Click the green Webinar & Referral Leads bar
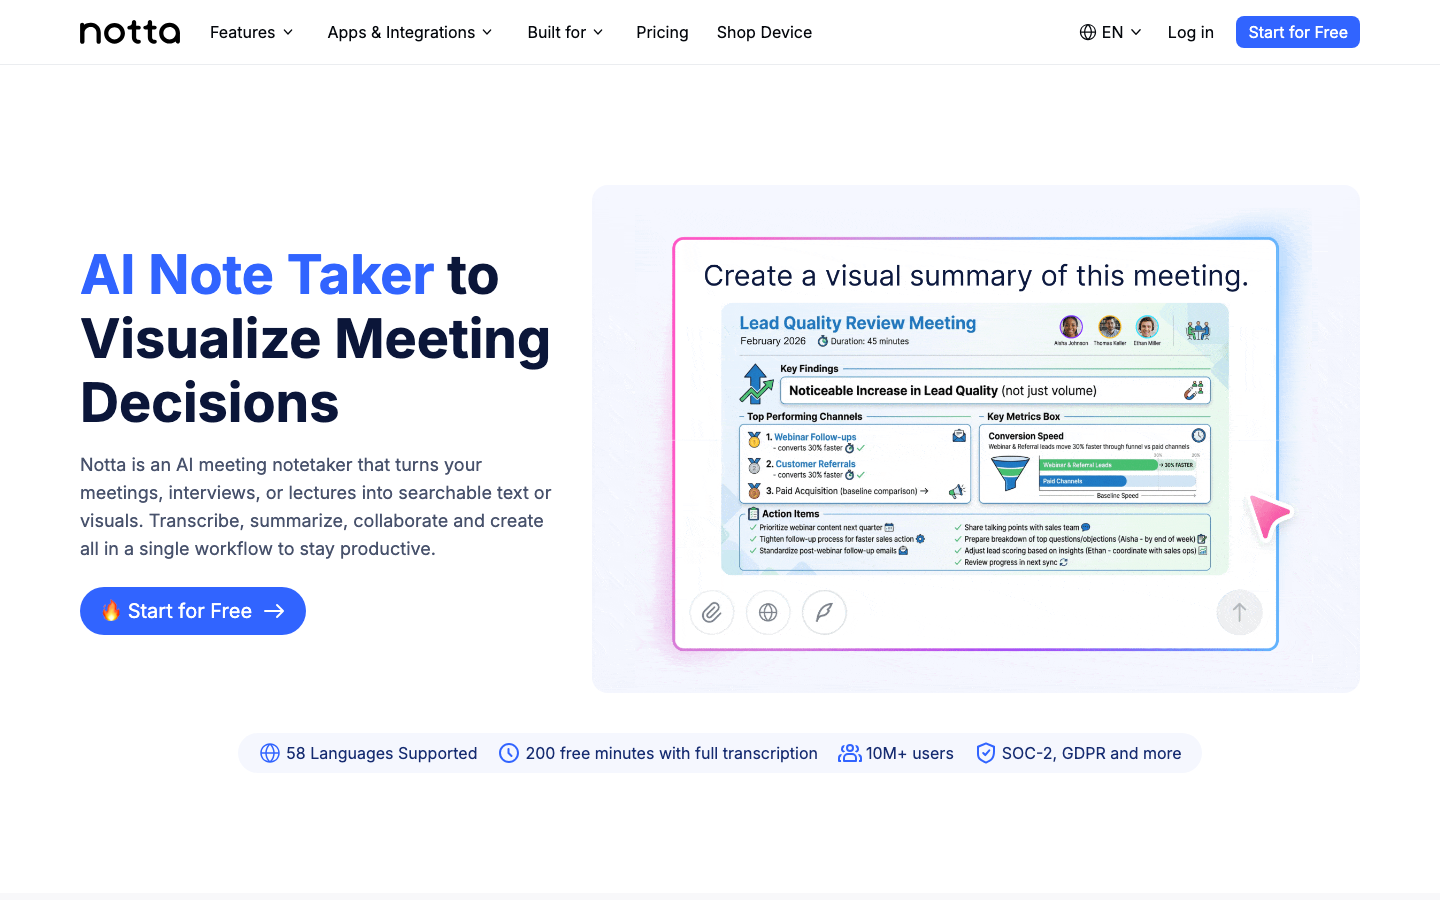 click(x=1099, y=465)
